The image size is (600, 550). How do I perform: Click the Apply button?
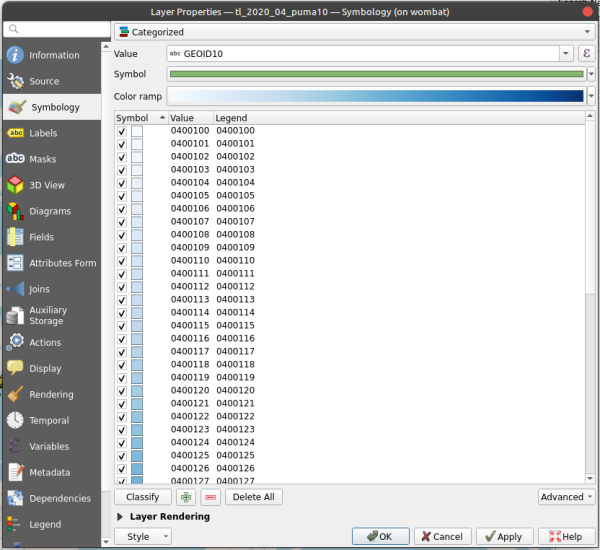click(x=504, y=536)
